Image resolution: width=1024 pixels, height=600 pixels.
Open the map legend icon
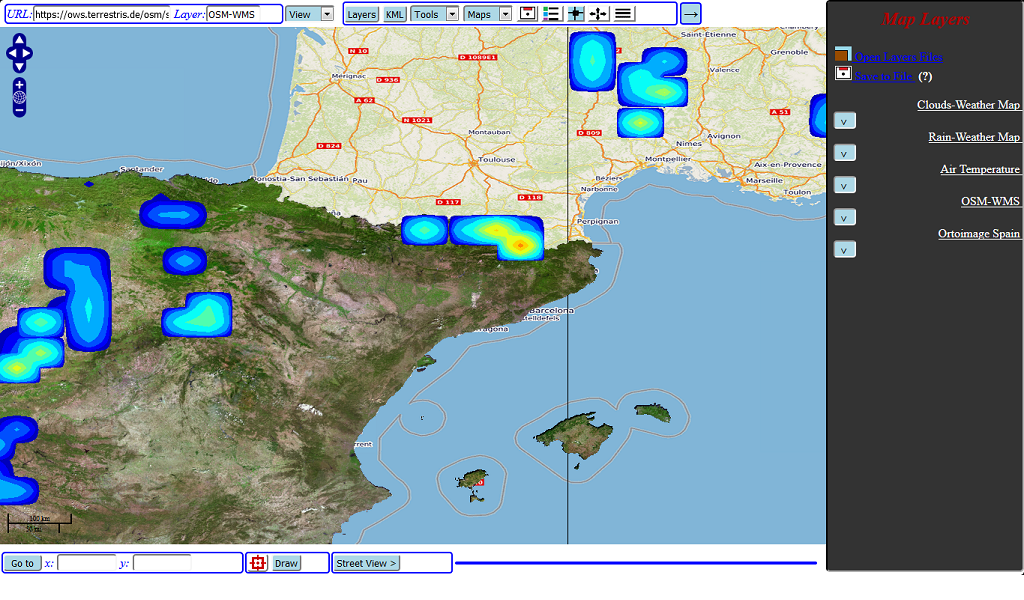click(x=551, y=13)
